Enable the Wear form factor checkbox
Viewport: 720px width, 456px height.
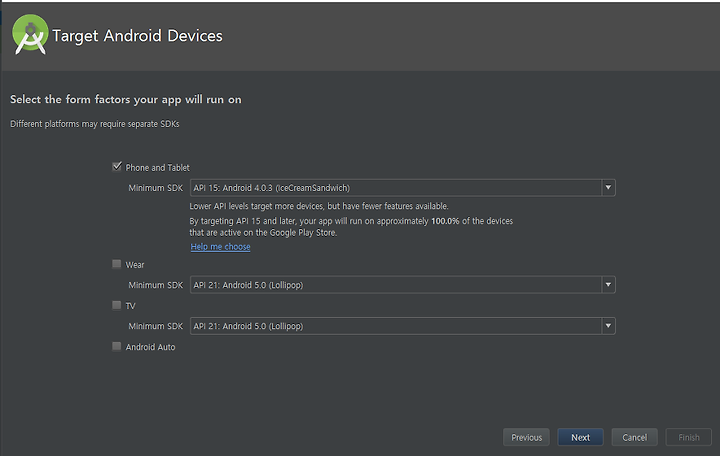point(117,264)
